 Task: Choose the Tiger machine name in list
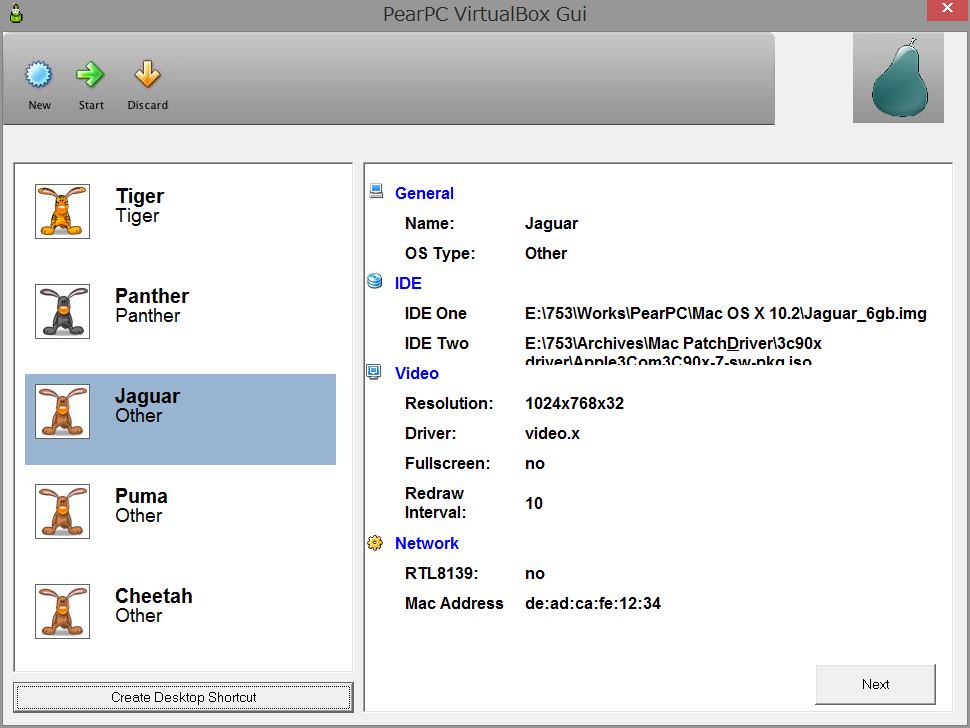coord(140,196)
